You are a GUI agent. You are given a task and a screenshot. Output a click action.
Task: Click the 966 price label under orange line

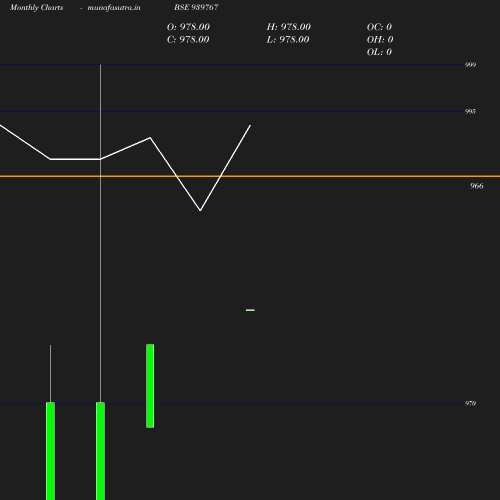point(476,186)
